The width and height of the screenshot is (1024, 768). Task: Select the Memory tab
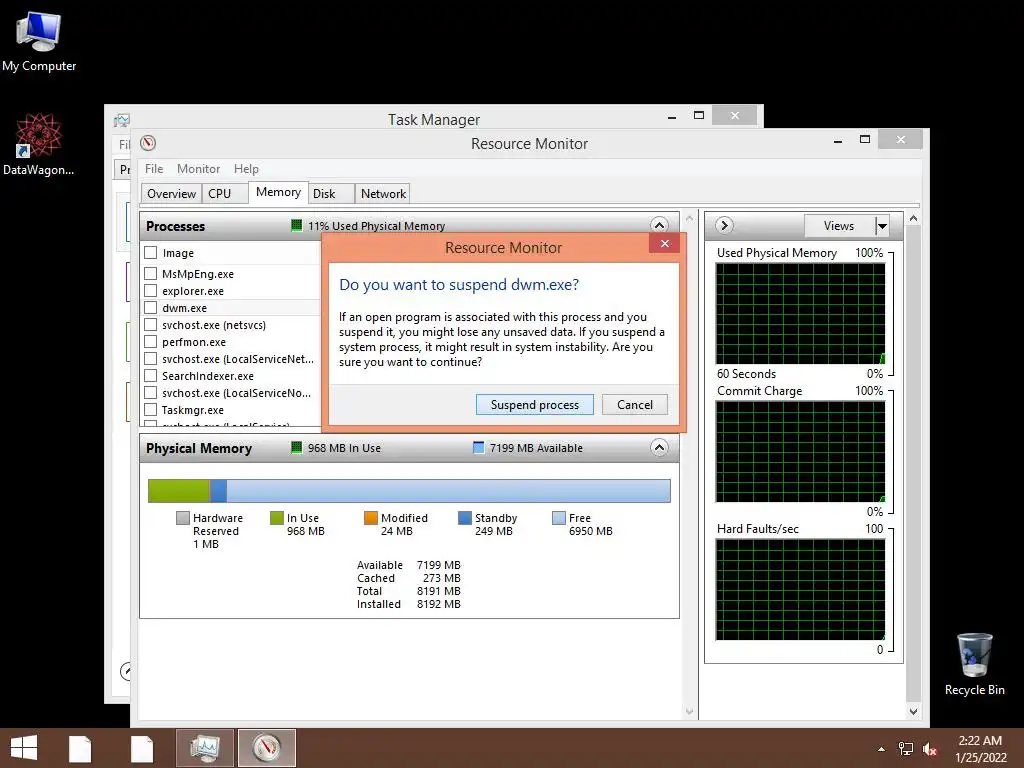point(278,192)
